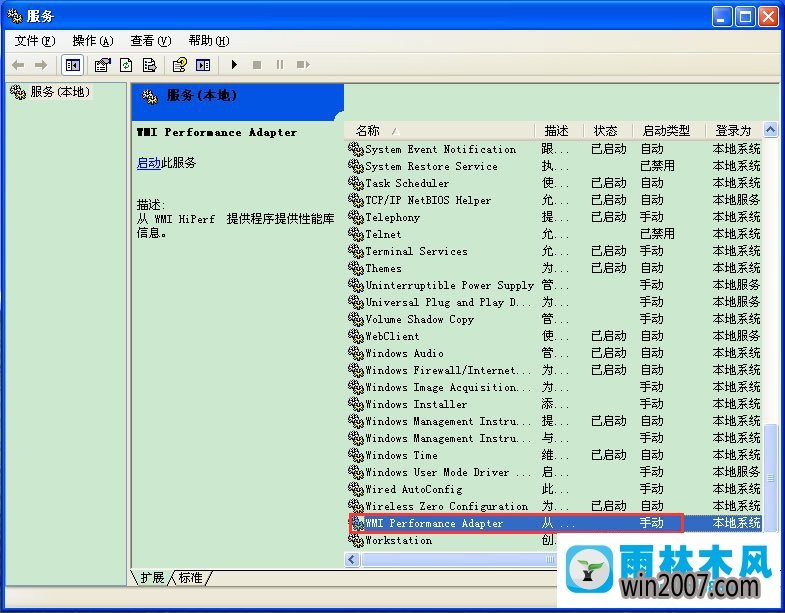Open Properties toolbar icon

pyautogui.click(x=103, y=65)
